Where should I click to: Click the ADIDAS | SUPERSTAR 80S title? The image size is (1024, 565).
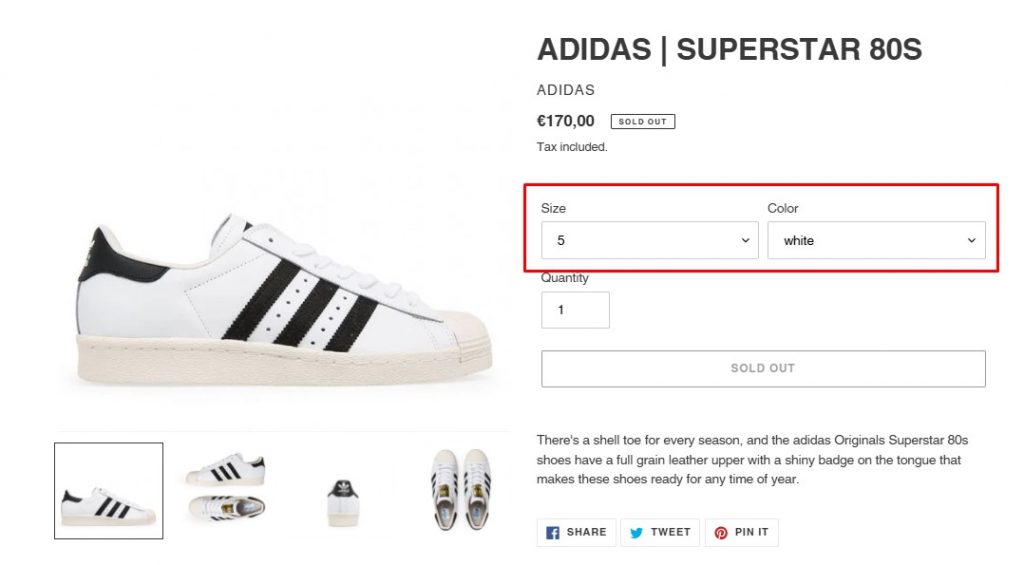(729, 50)
